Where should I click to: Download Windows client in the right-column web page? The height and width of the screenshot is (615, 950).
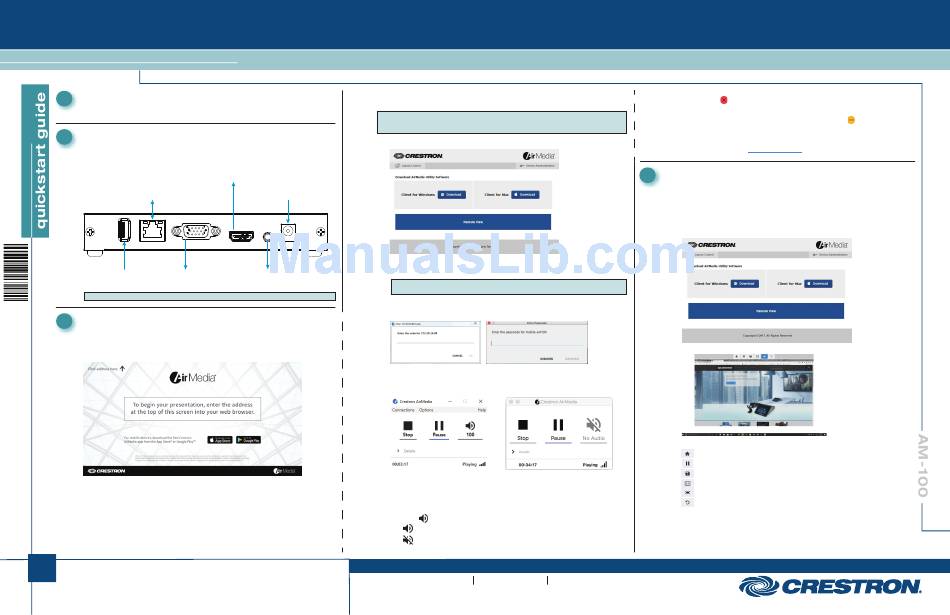745,284
